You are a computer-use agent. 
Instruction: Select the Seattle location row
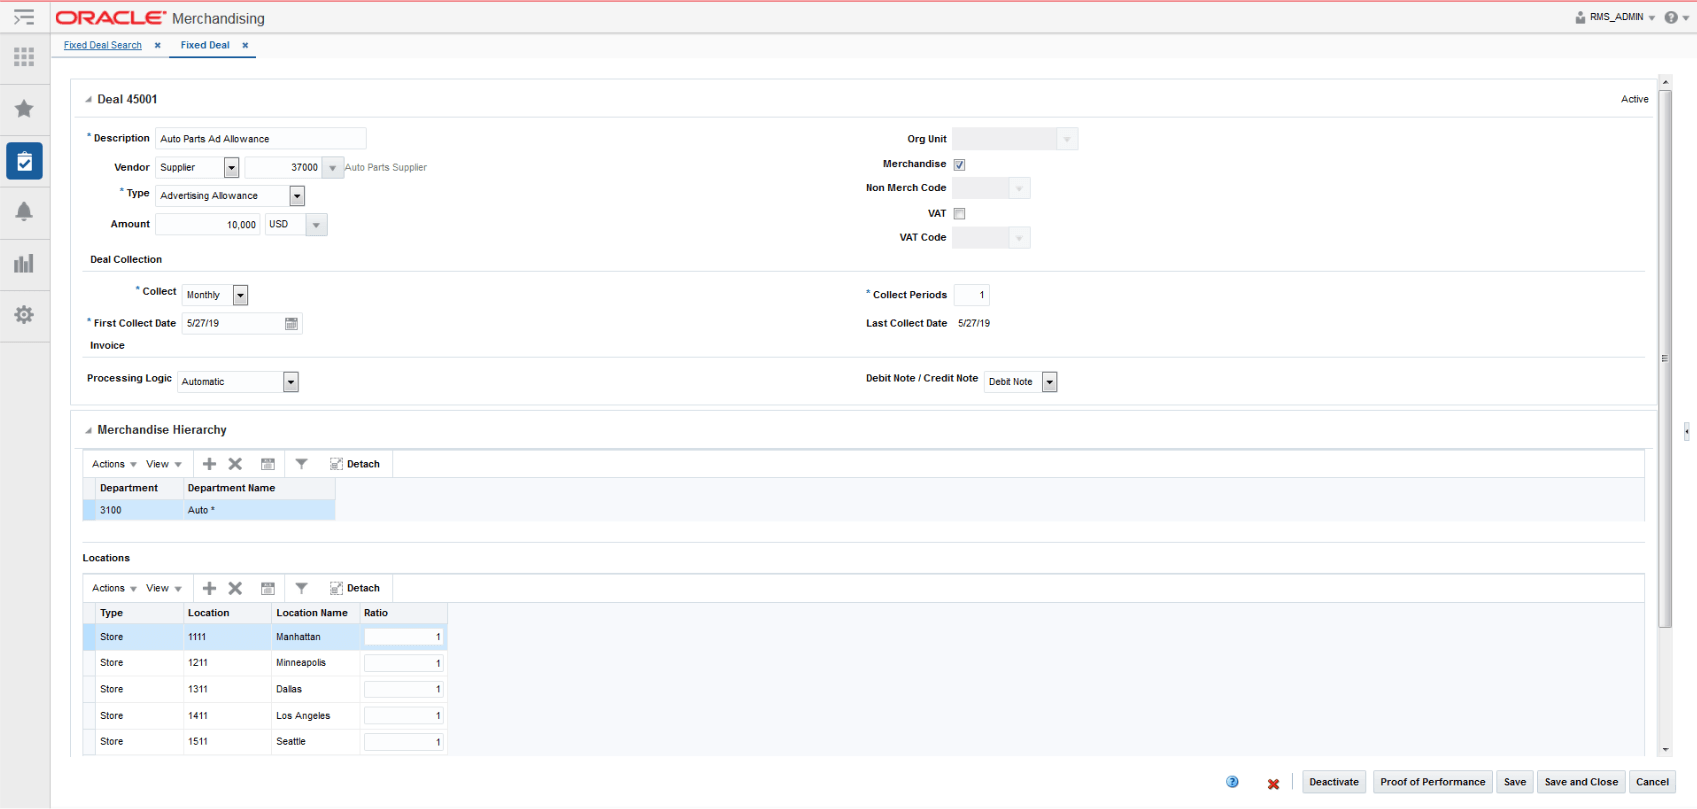click(265, 742)
